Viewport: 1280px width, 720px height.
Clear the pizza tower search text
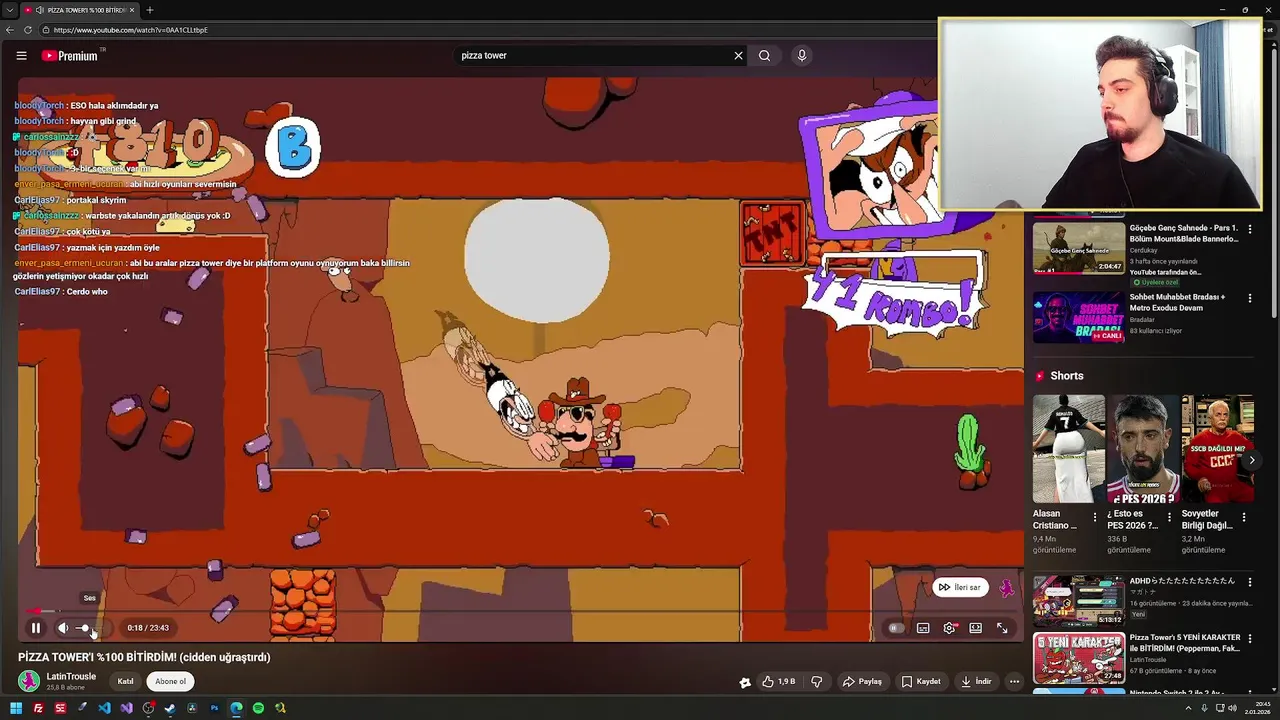tap(738, 56)
